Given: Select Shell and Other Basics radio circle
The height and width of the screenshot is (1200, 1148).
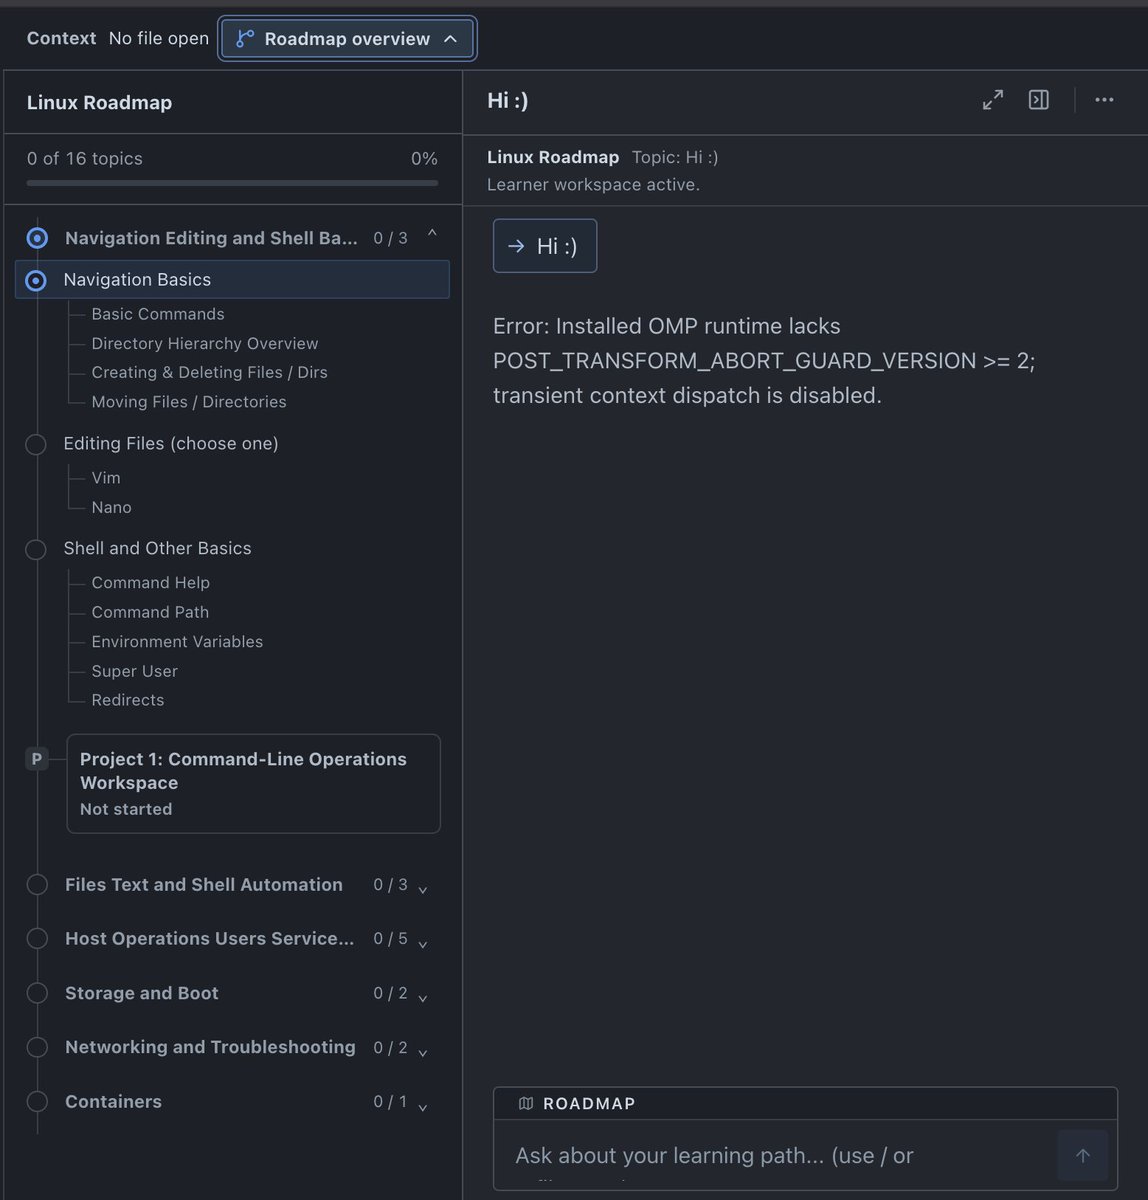Looking at the screenshot, I should point(36,549).
